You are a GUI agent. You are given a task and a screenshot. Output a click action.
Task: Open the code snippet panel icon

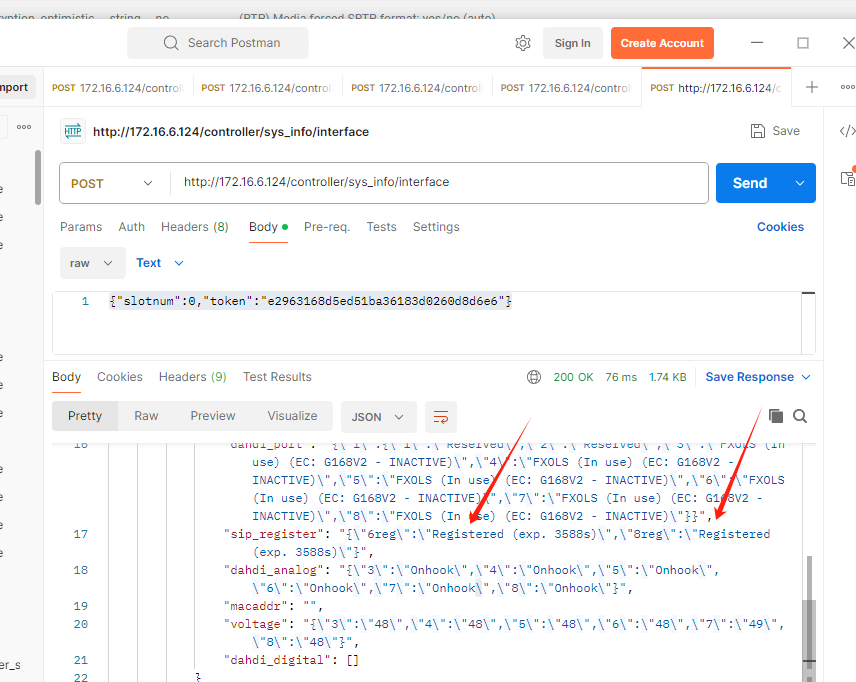[847, 131]
